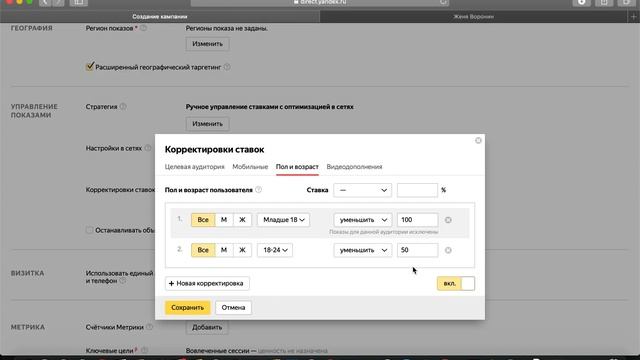Click Добавить for Счётчики Метрики
The height and width of the screenshot is (360, 640).
point(207,327)
